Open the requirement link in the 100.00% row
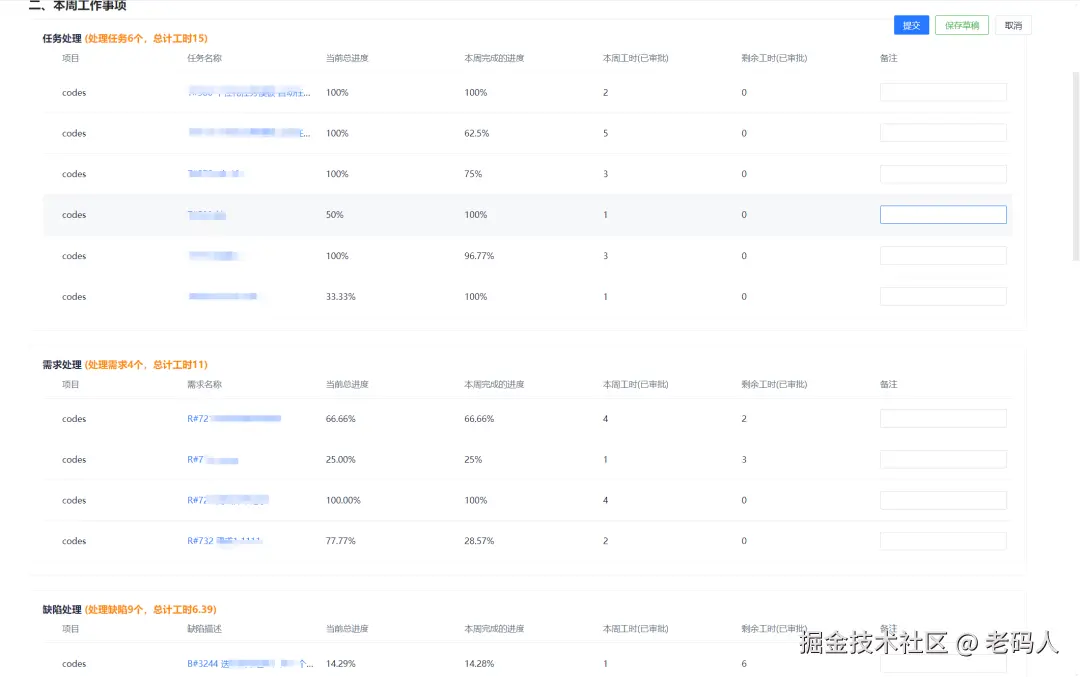This screenshot has height=677, width=1080. point(228,500)
